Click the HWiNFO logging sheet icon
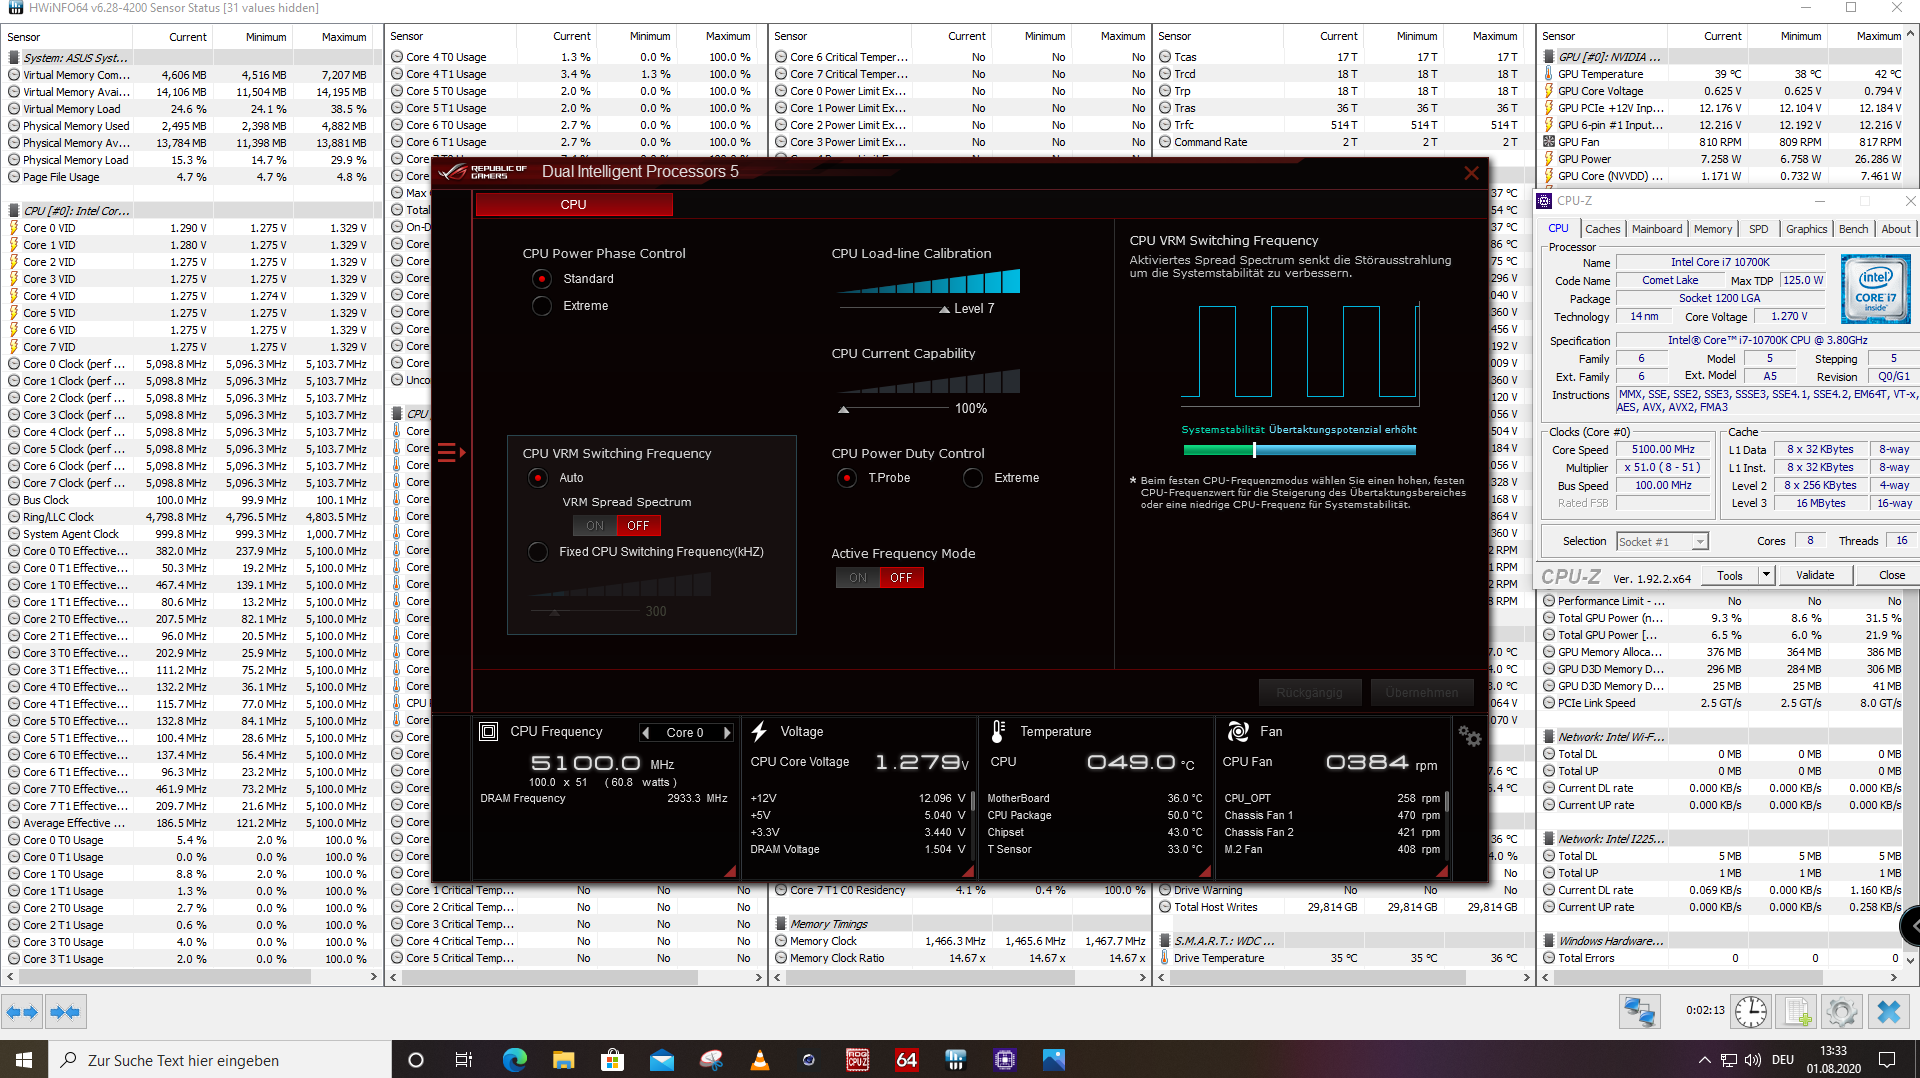This screenshot has width=1920, height=1078. pos(1797,1012)
